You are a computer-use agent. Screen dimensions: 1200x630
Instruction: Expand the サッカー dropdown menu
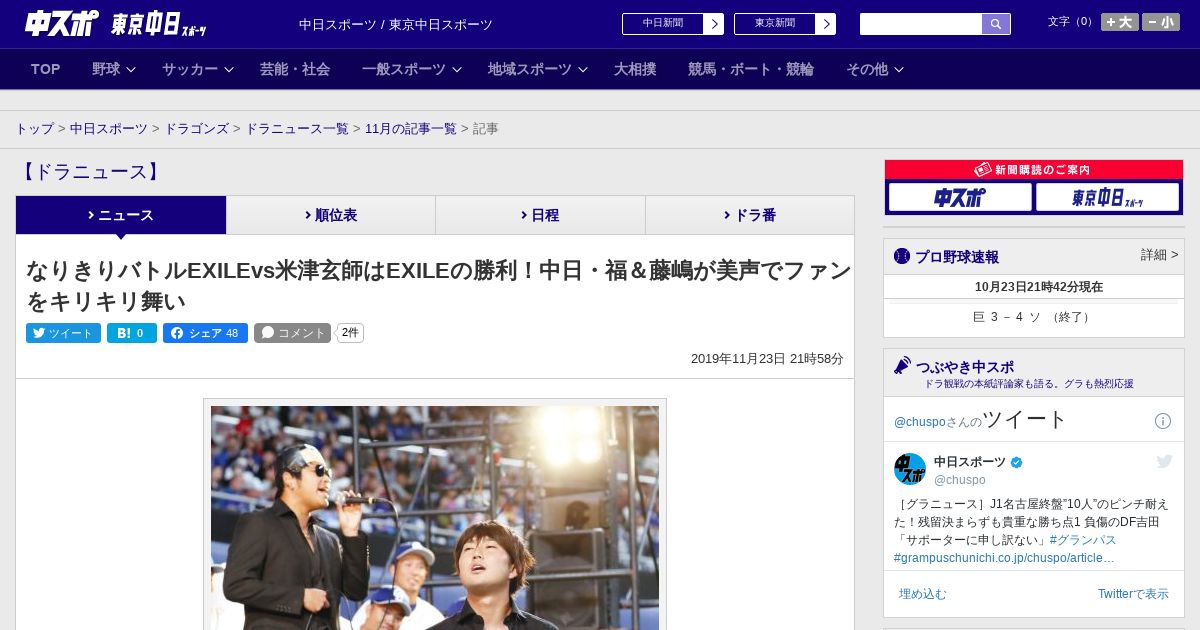click(198, 69)
